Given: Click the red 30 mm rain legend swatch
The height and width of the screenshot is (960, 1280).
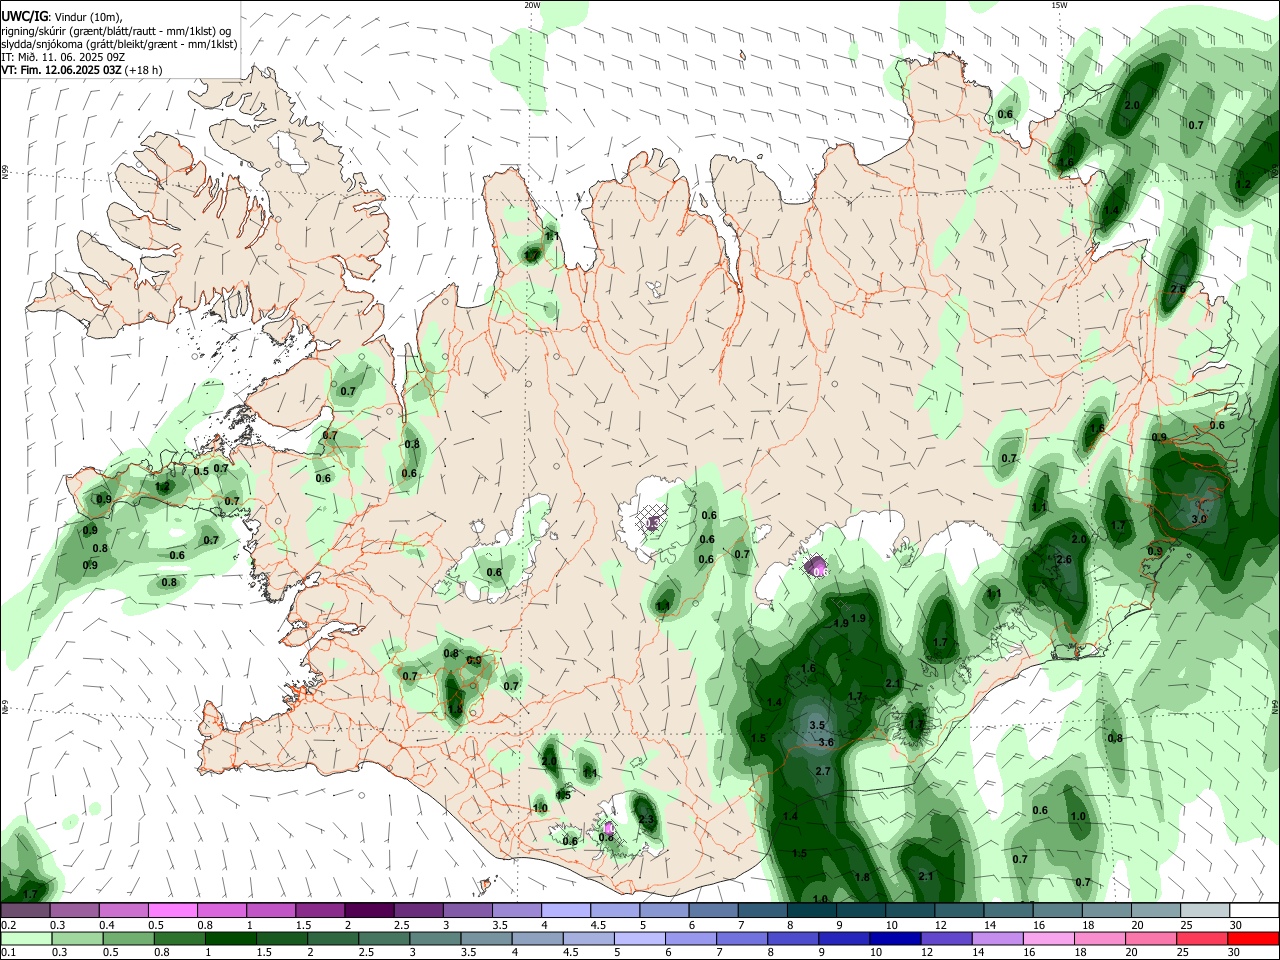Looking at the screenshot, I should pos(1253,939).
